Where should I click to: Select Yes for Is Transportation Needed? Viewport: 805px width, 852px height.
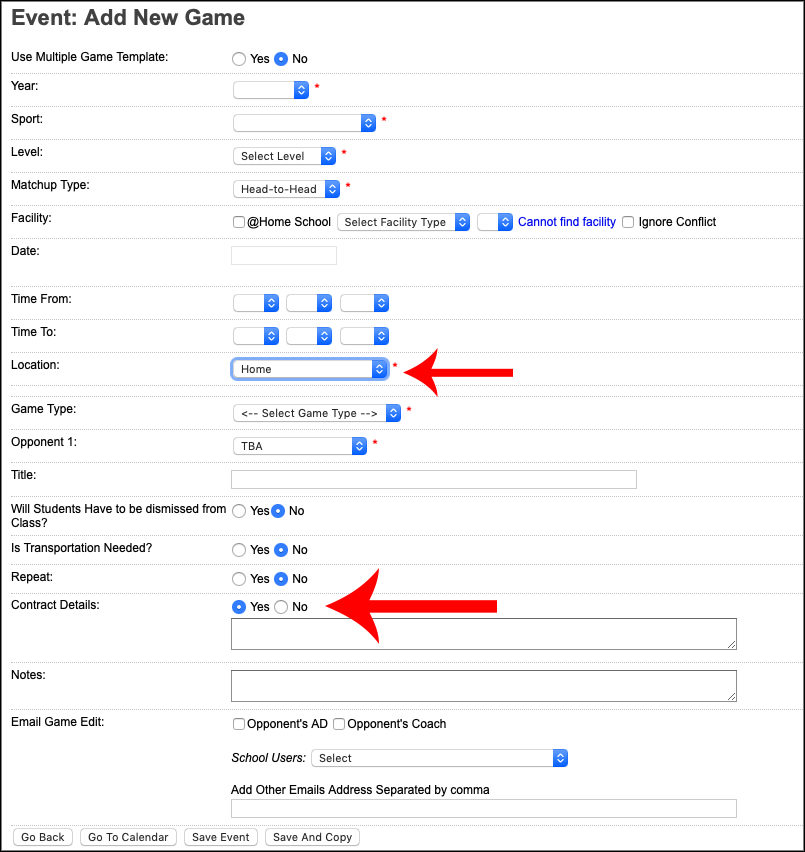click(x=239, y=550)
